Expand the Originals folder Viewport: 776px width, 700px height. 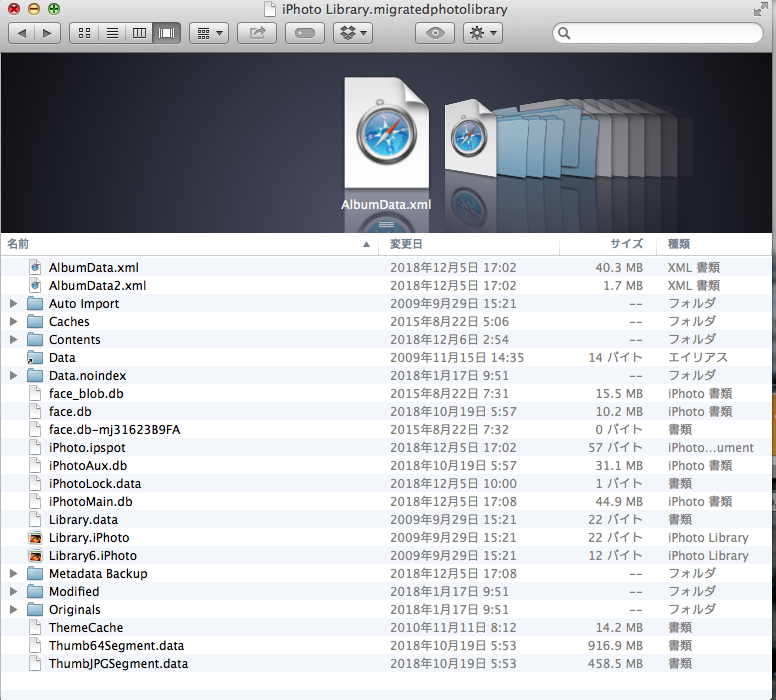point(13,609)
